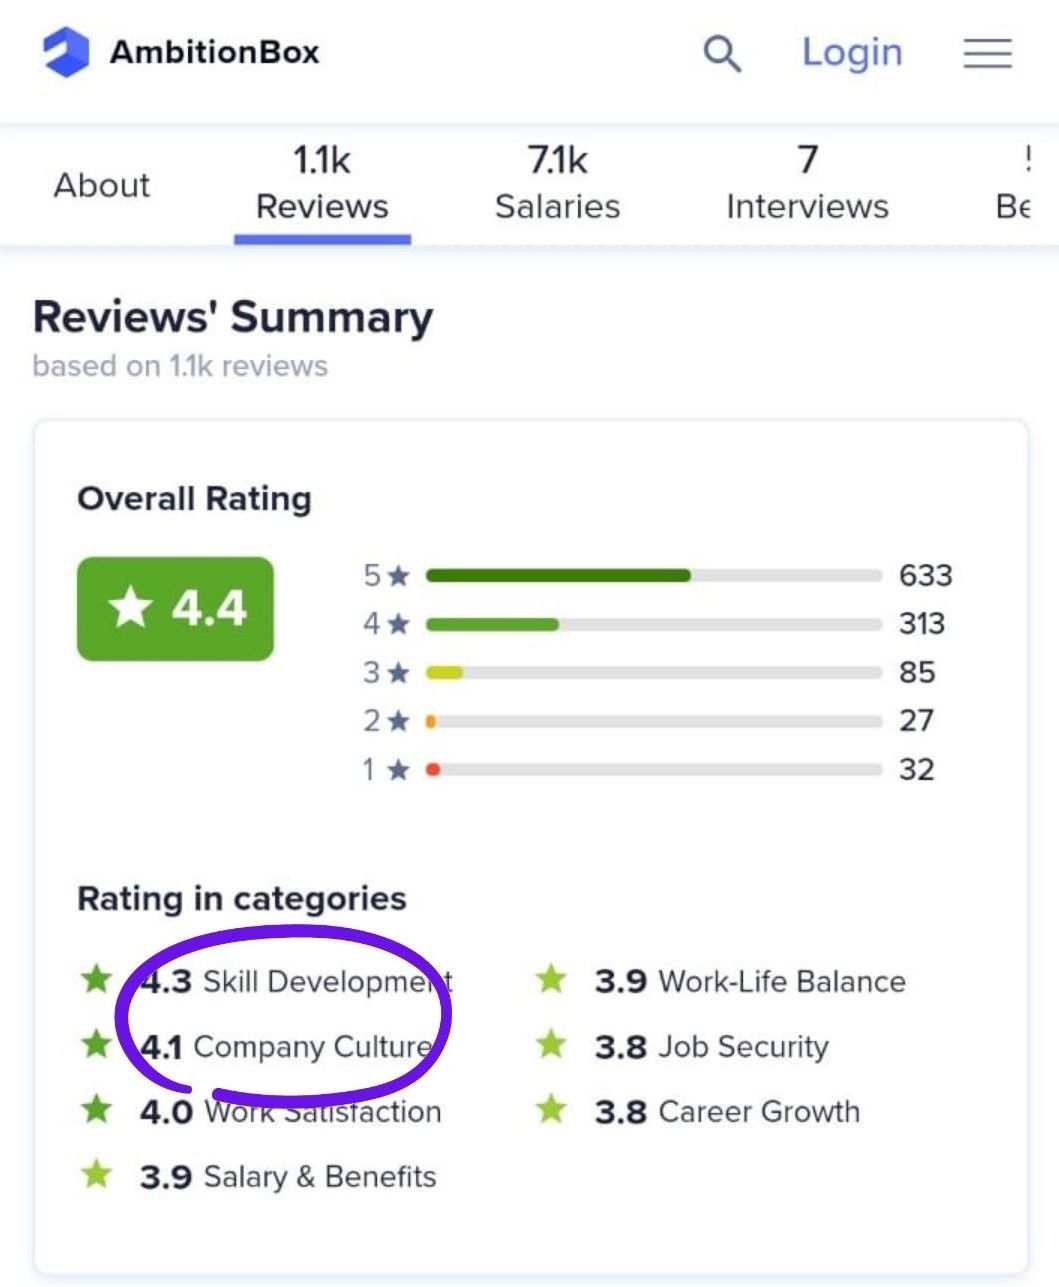This screenshot has height=1287, width=1059.
Task: Click the AmbitionBox brand name text
Action: pos(214,52)
